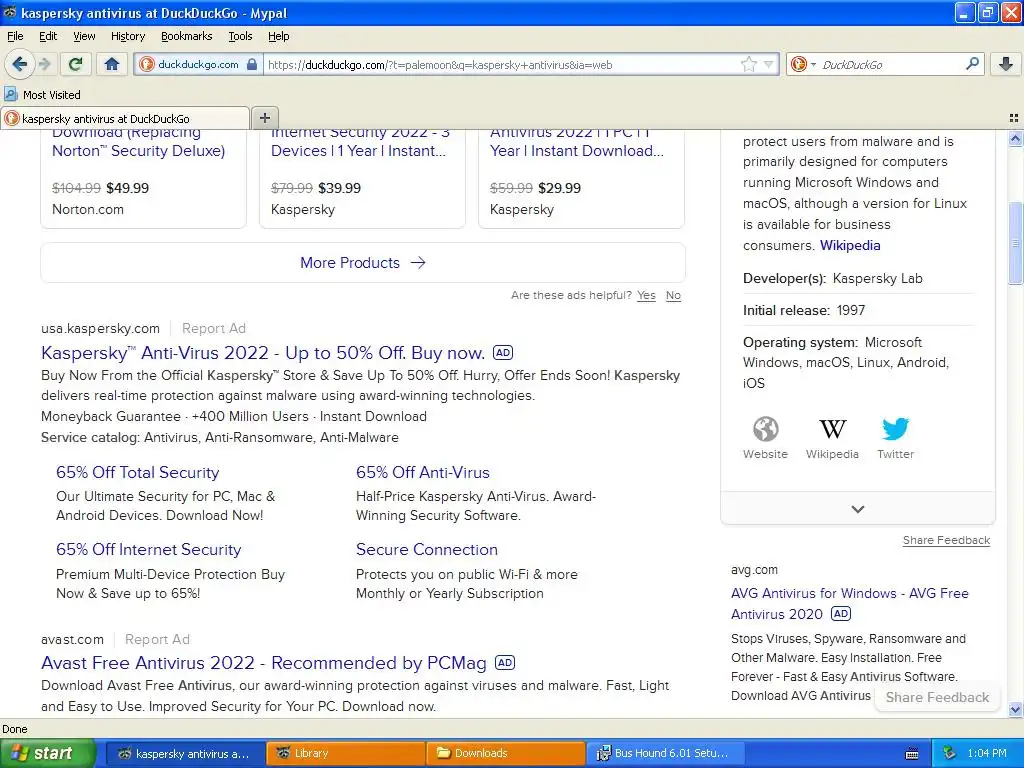Viewport: 1024px width, 768px height.
Task: Open a new tab with plus button
Action: pos(264,118)
